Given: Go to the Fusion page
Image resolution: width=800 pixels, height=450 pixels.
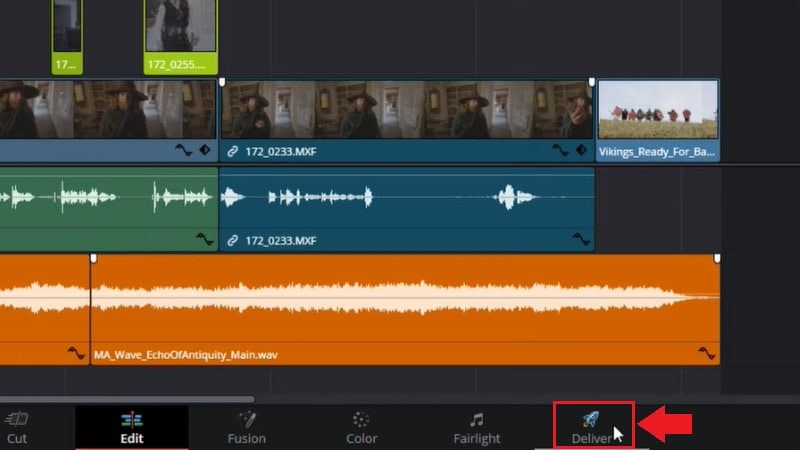Looking at the screenshot, I should coord(246,428).
